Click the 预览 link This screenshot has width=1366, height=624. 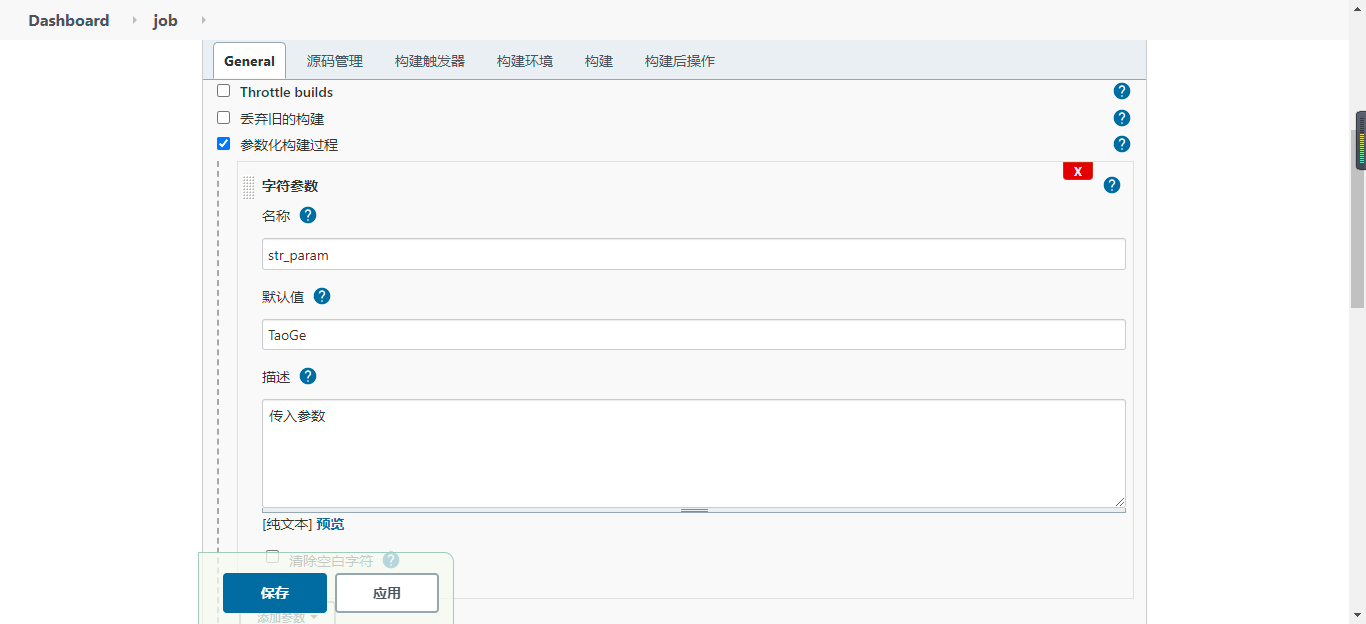click(x=330, y=524)
